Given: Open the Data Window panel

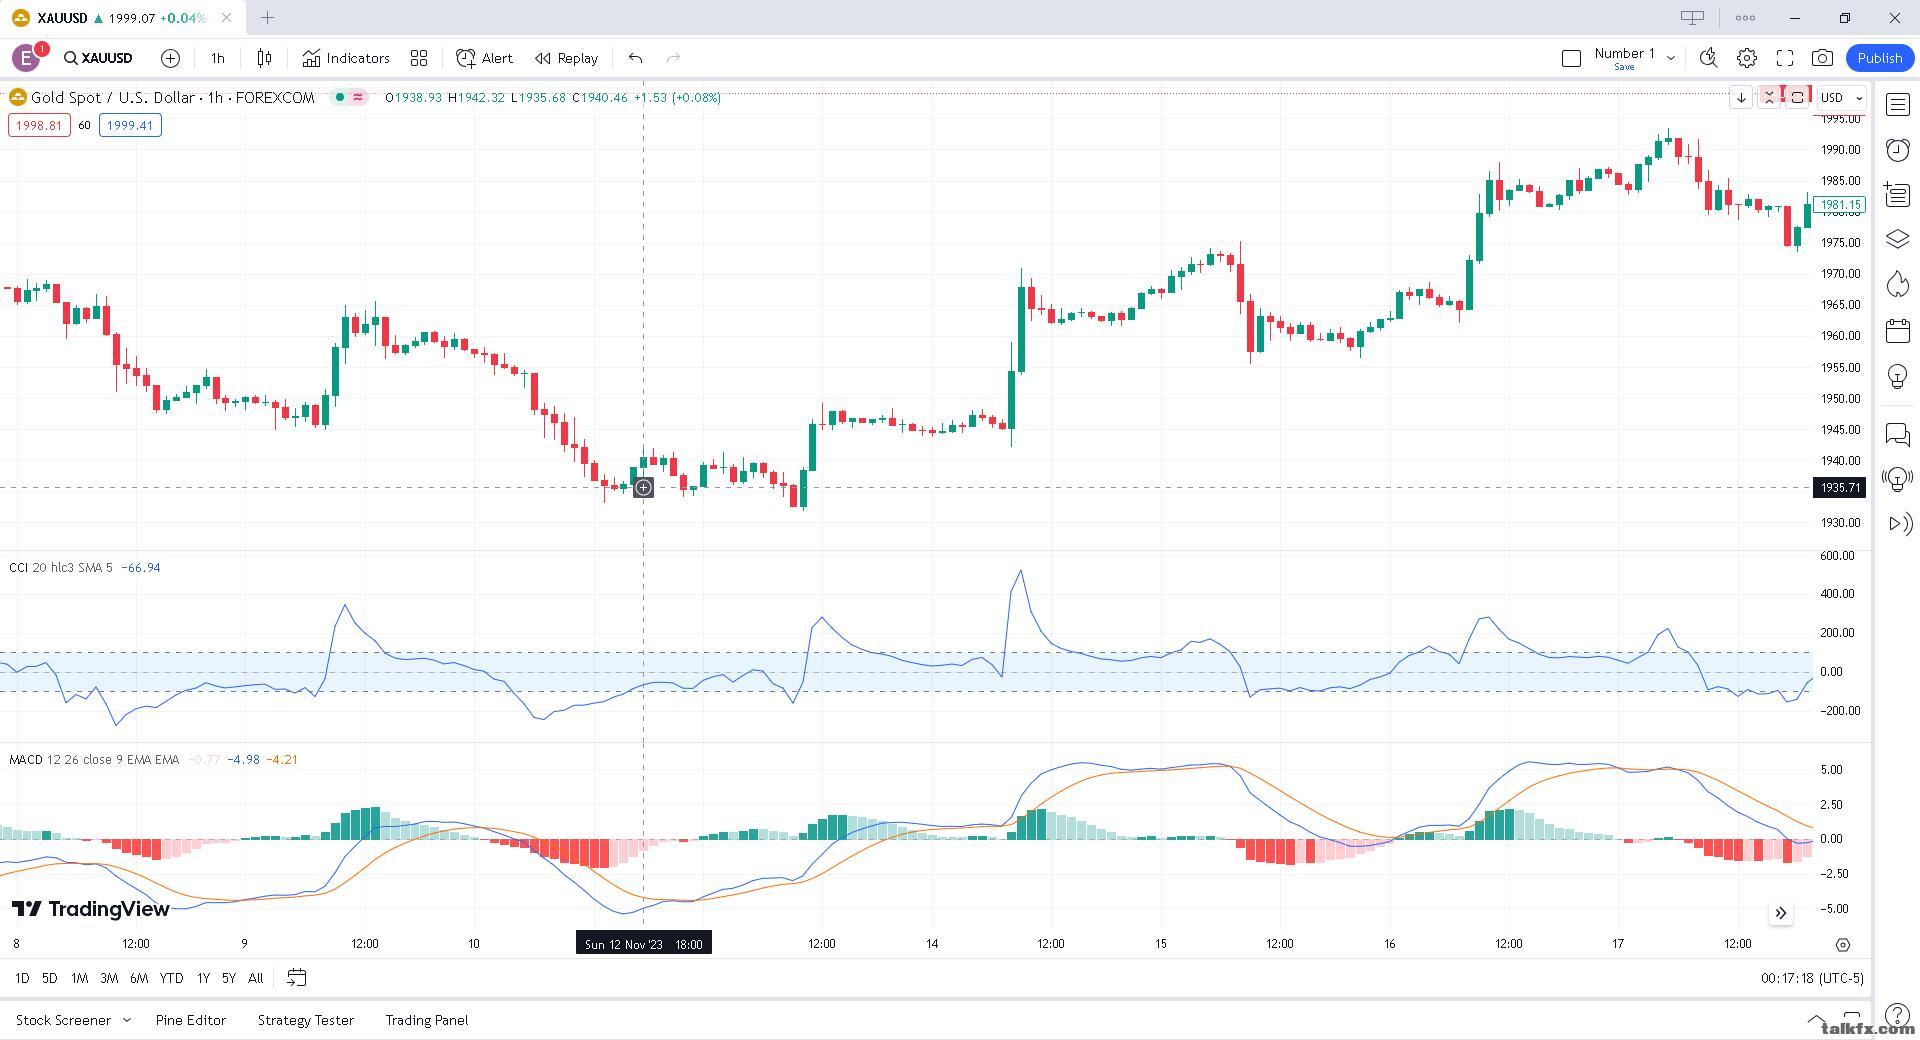Looking at the screenshot, I should (x=1897, y=194).
